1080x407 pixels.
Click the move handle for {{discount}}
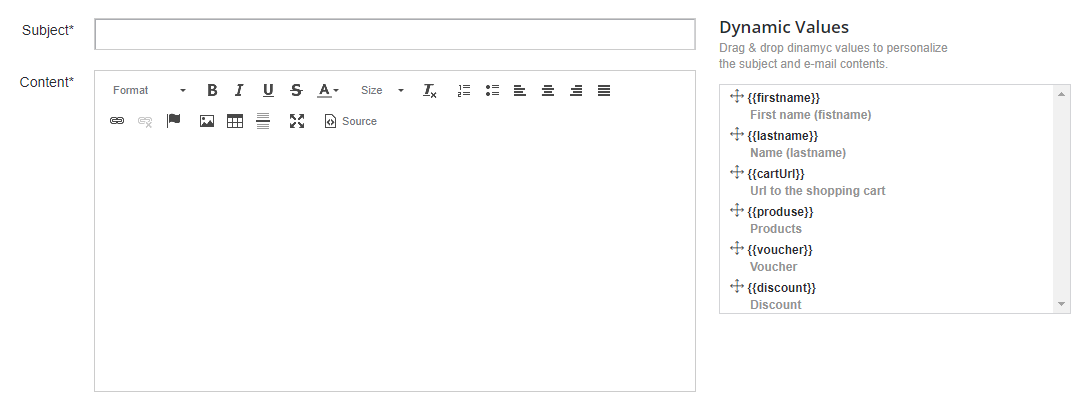[x=737, y=286]
